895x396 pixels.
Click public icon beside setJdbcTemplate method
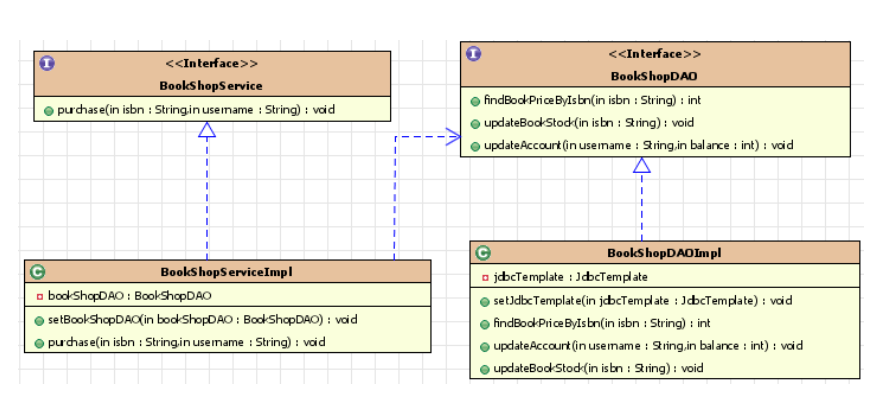(x=485, y=301)
